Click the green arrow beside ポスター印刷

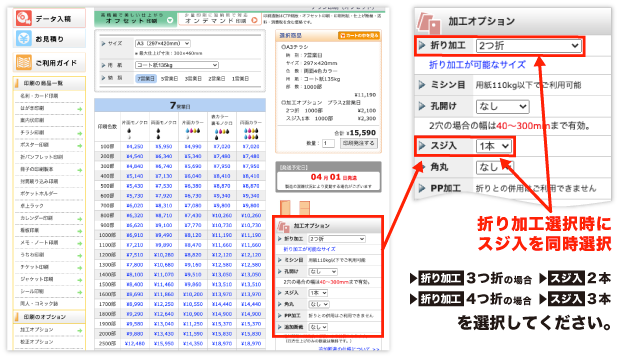click(80, 145)
